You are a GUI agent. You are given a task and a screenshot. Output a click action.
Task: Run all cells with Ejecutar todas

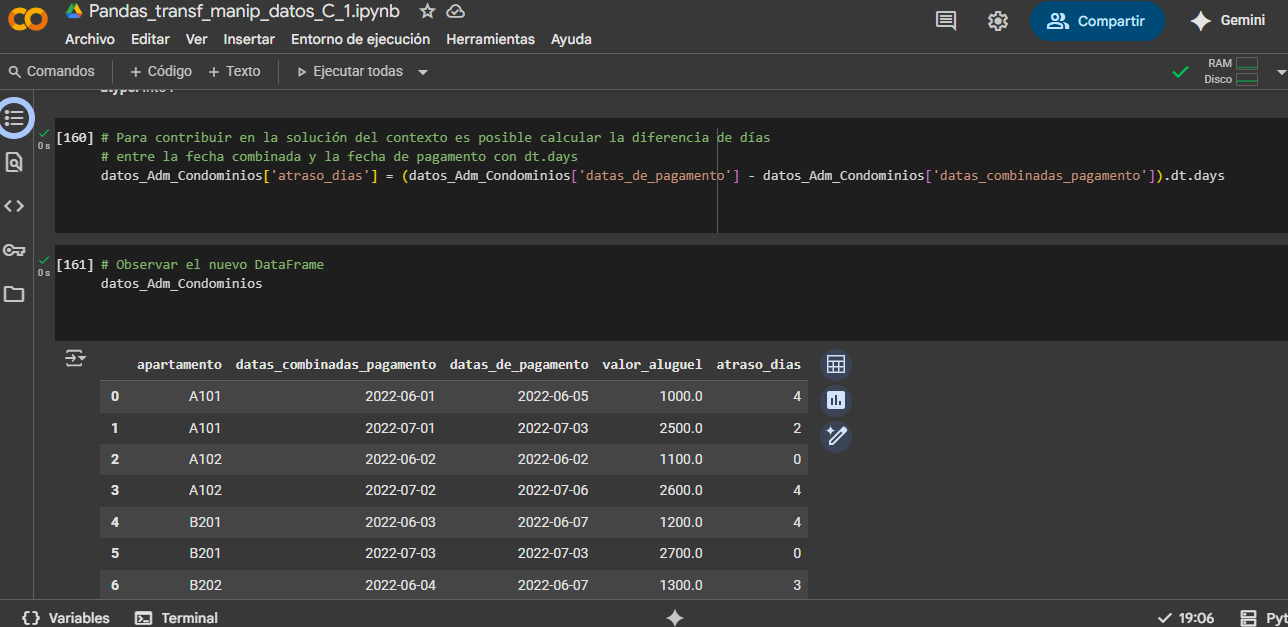[x=349, y=72]
